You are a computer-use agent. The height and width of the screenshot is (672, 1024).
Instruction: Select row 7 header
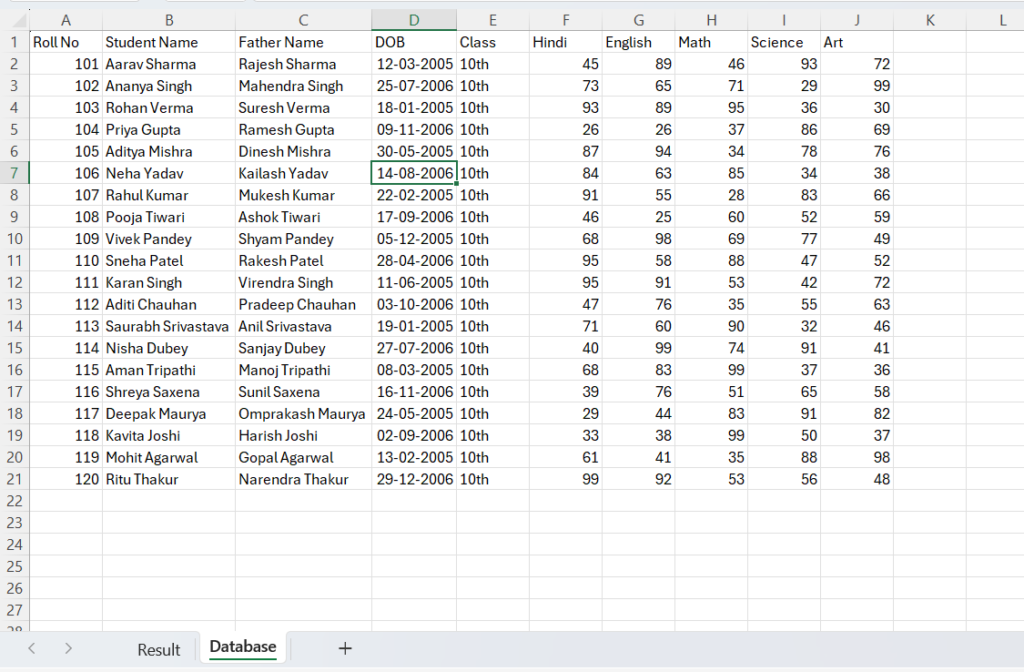13,173
